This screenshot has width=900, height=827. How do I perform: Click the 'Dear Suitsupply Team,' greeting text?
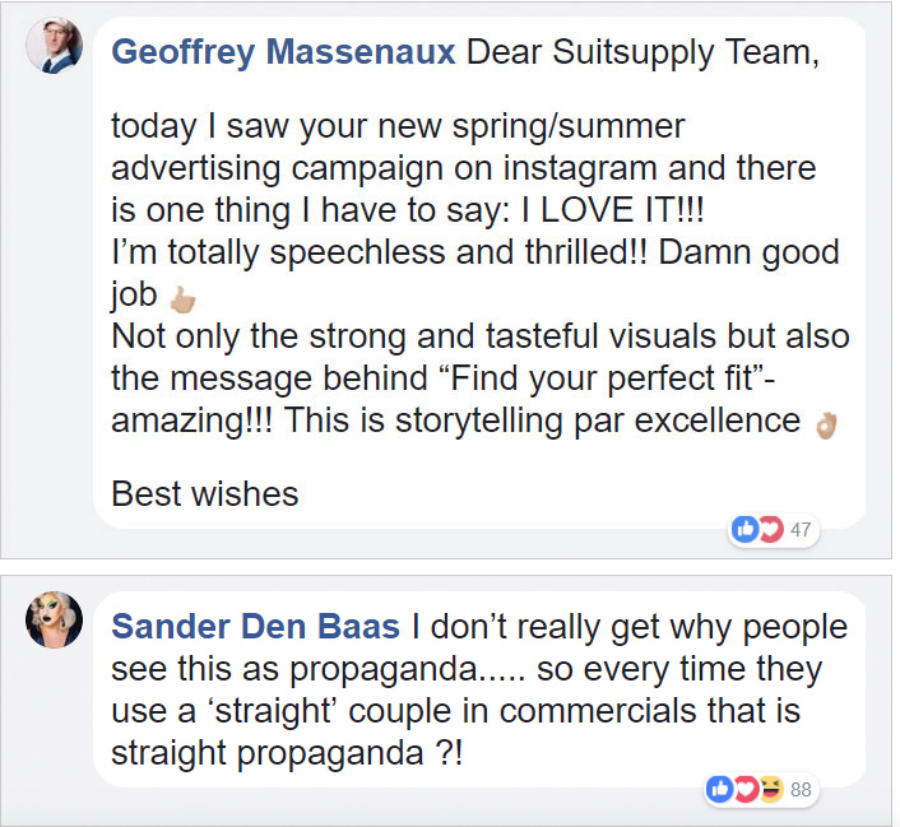click(x=643, y=52)
